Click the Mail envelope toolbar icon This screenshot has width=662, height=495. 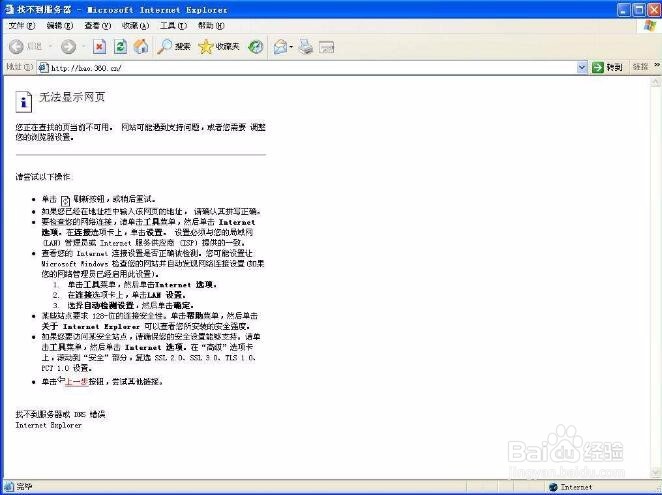point(280,47)
